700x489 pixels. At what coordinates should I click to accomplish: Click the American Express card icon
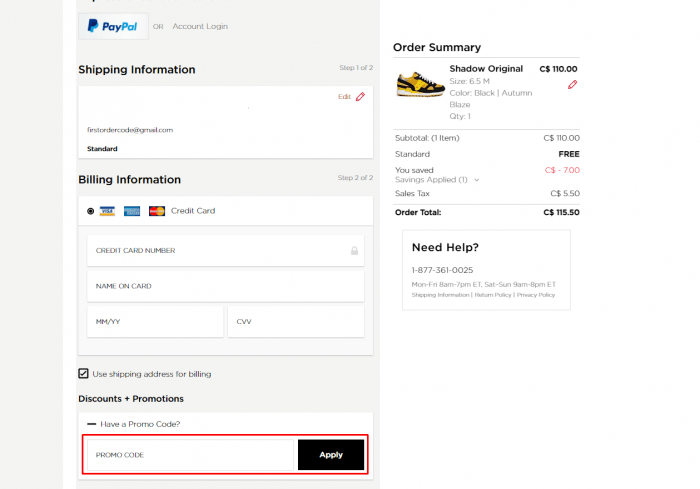[x=132, y=211]
